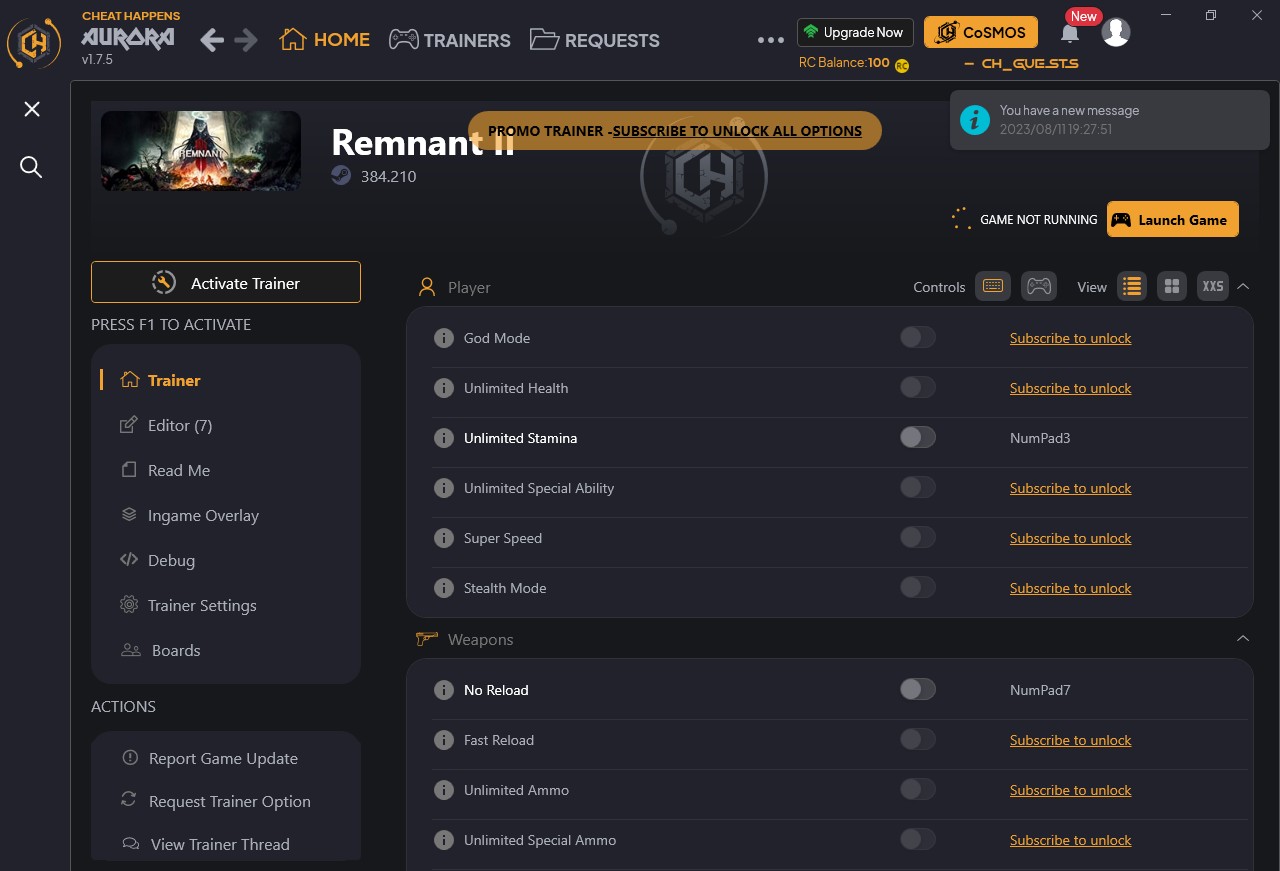
Task: Open CoSMOS button
Action: click(981, 32)
